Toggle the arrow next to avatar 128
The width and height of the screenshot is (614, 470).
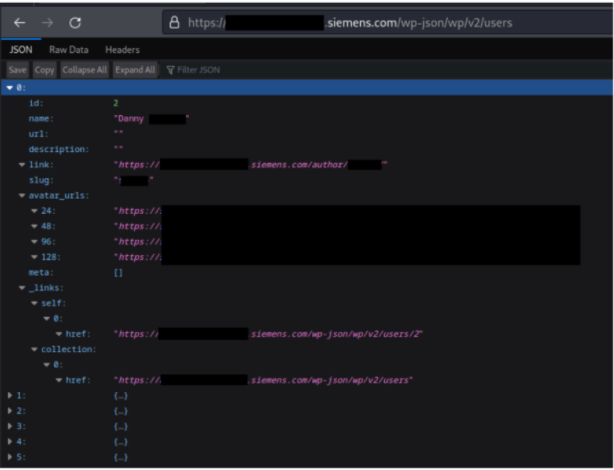[x=34, y=257]
